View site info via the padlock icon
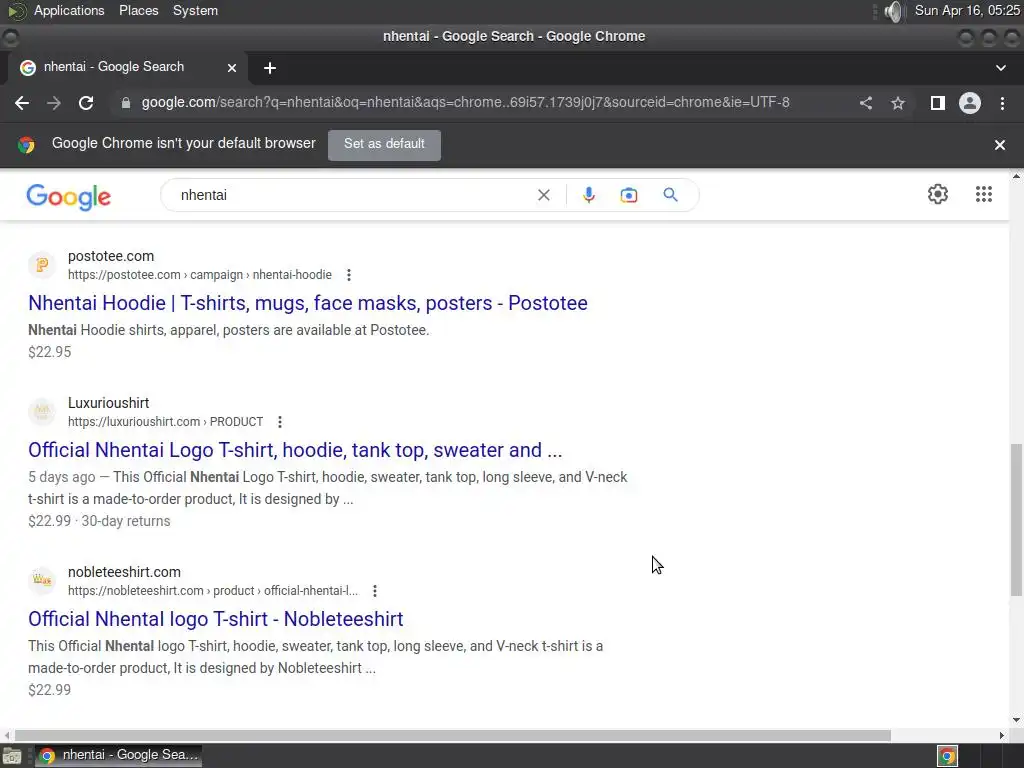The height and width of the screenshot is (768, 1024). pyautogui.click(x=126, y=103)
